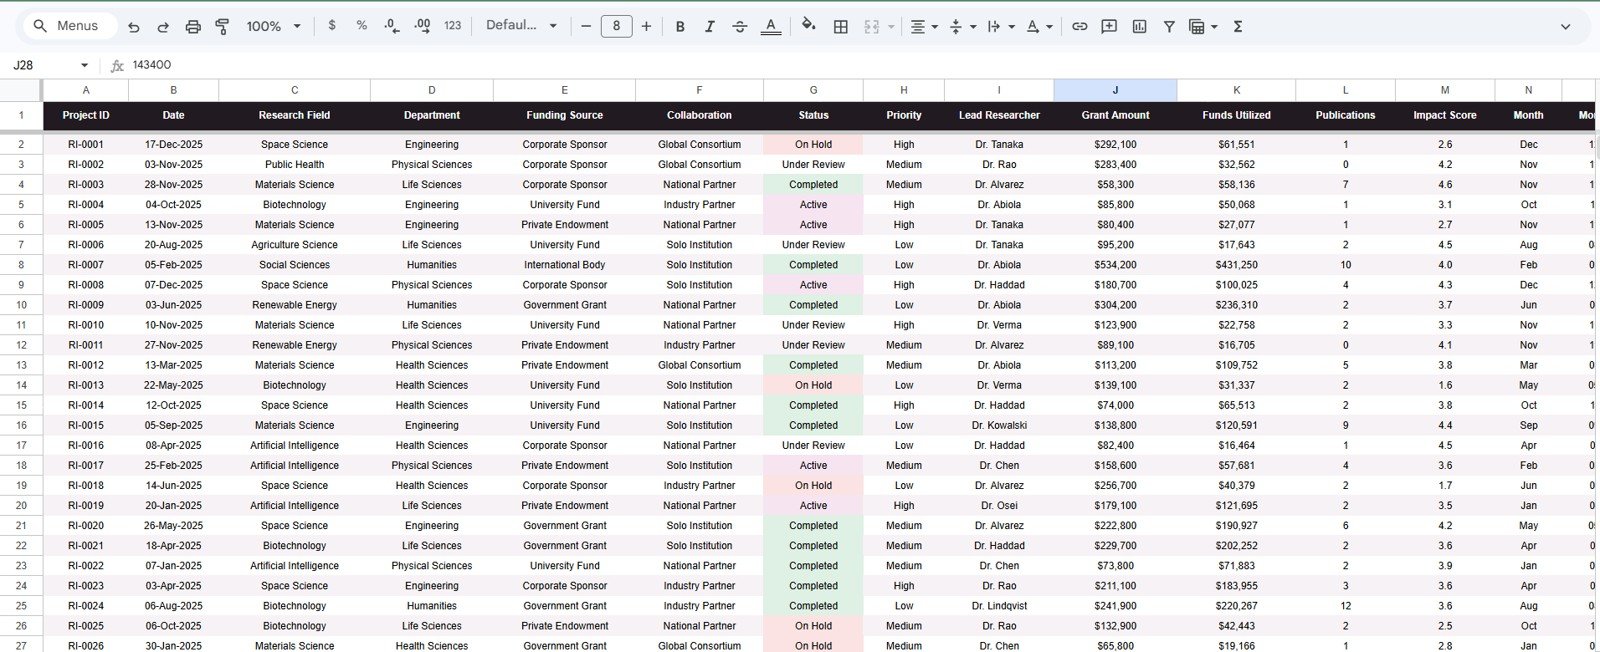Screen dimensions: 1600x652
Task: Select On Hold status in row RI-0001
Action: pos(813,144)
